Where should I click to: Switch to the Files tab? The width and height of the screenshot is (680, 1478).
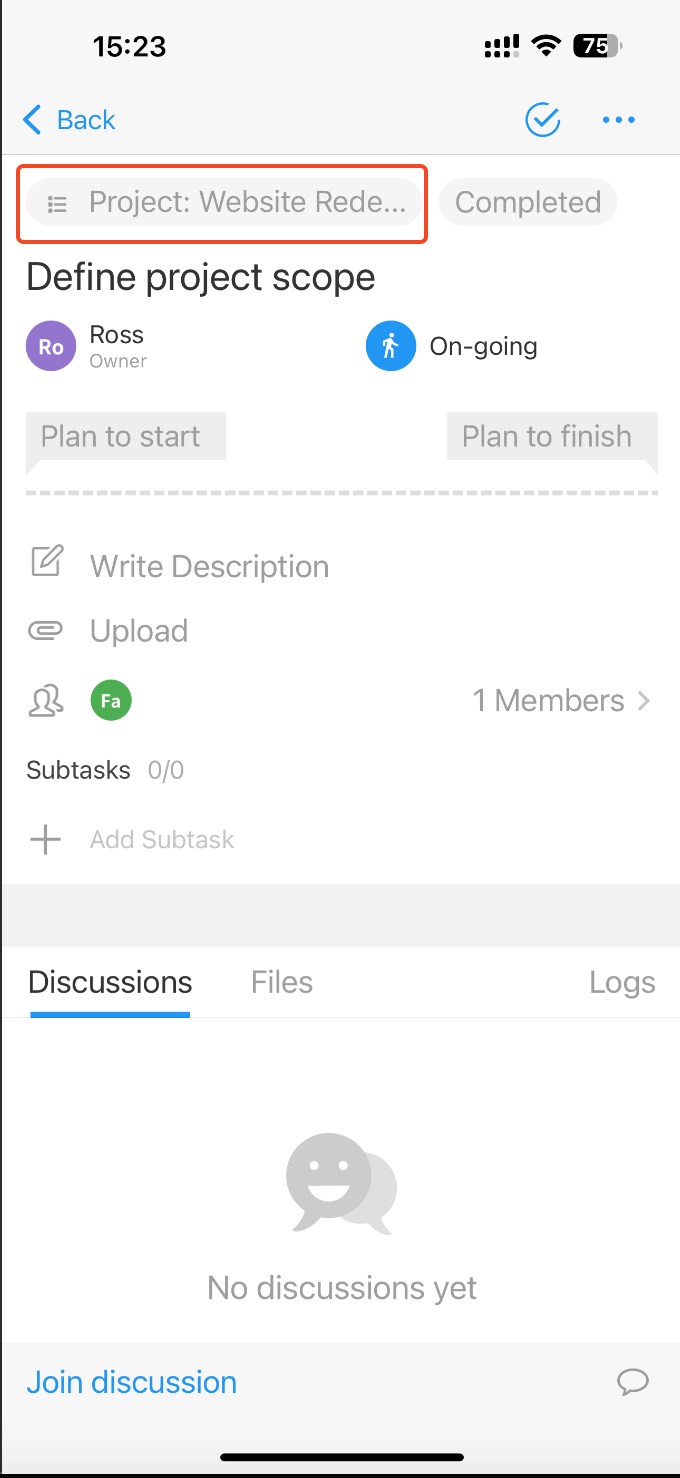pyautogui.click(x=282, y=982)
